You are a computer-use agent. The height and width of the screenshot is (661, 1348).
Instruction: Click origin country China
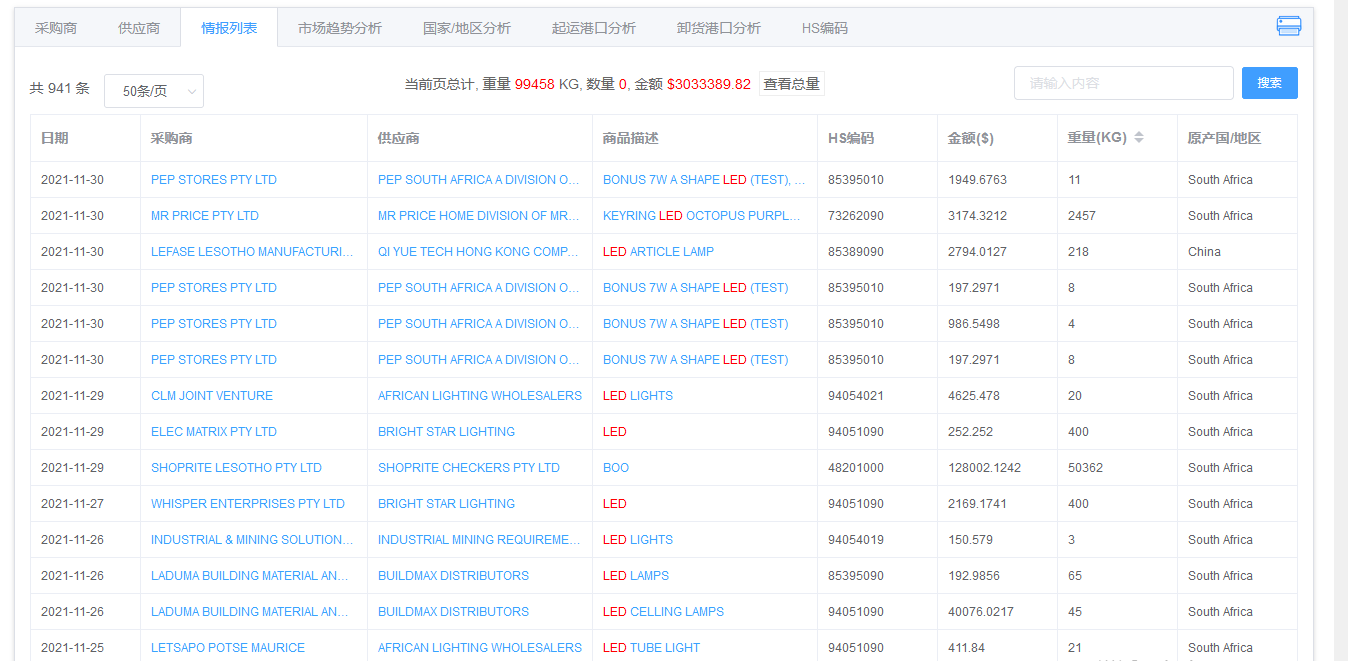1204,252
